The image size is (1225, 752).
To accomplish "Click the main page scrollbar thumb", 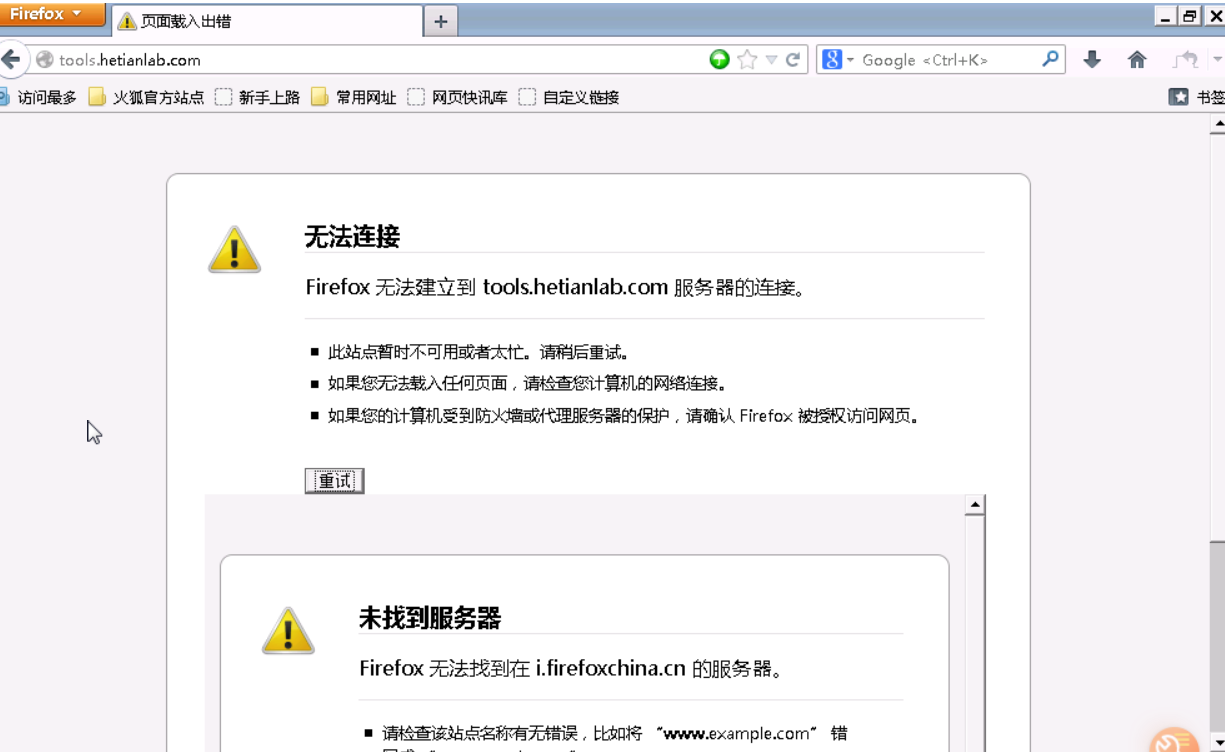I will click(x=1217, y=637).
